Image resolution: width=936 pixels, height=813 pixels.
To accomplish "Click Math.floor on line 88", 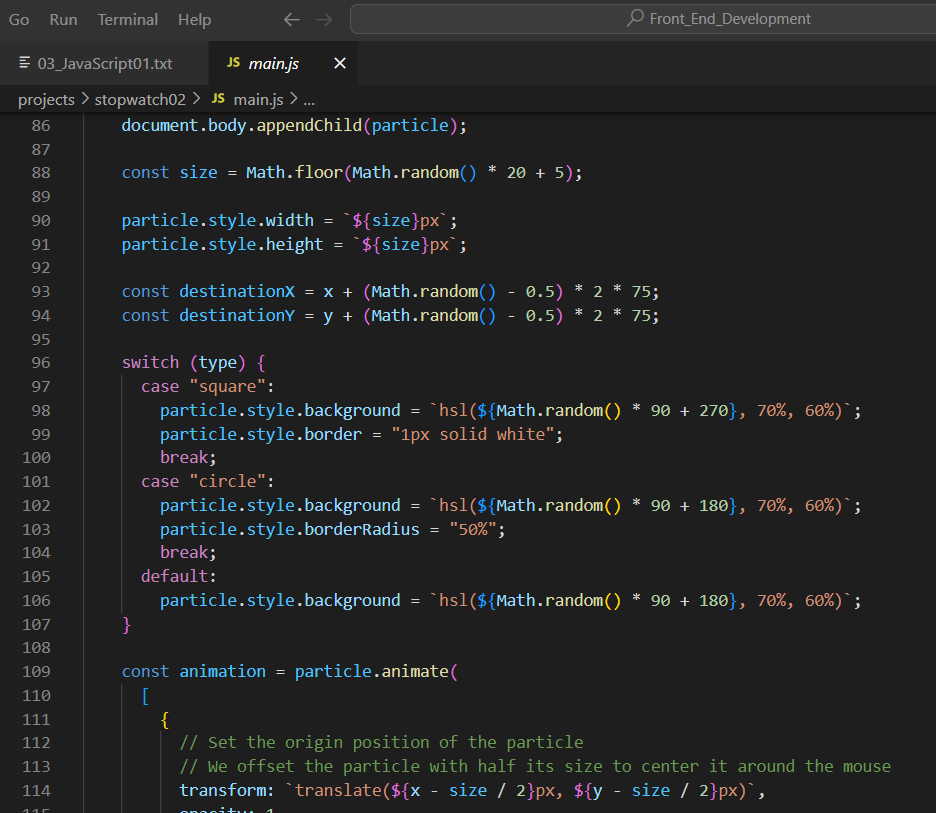I will (x=294, y=173).
